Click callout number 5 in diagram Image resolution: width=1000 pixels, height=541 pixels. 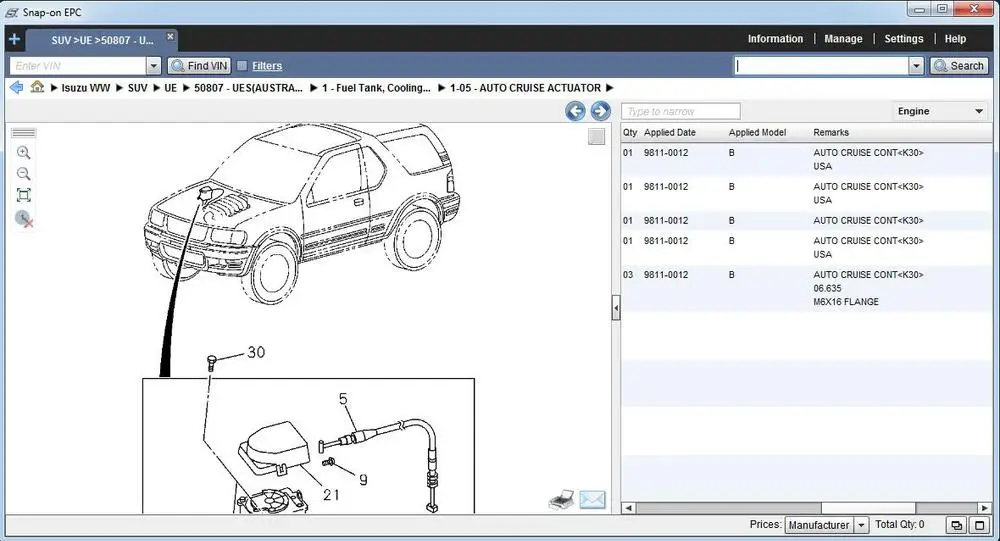click(343, 399)
